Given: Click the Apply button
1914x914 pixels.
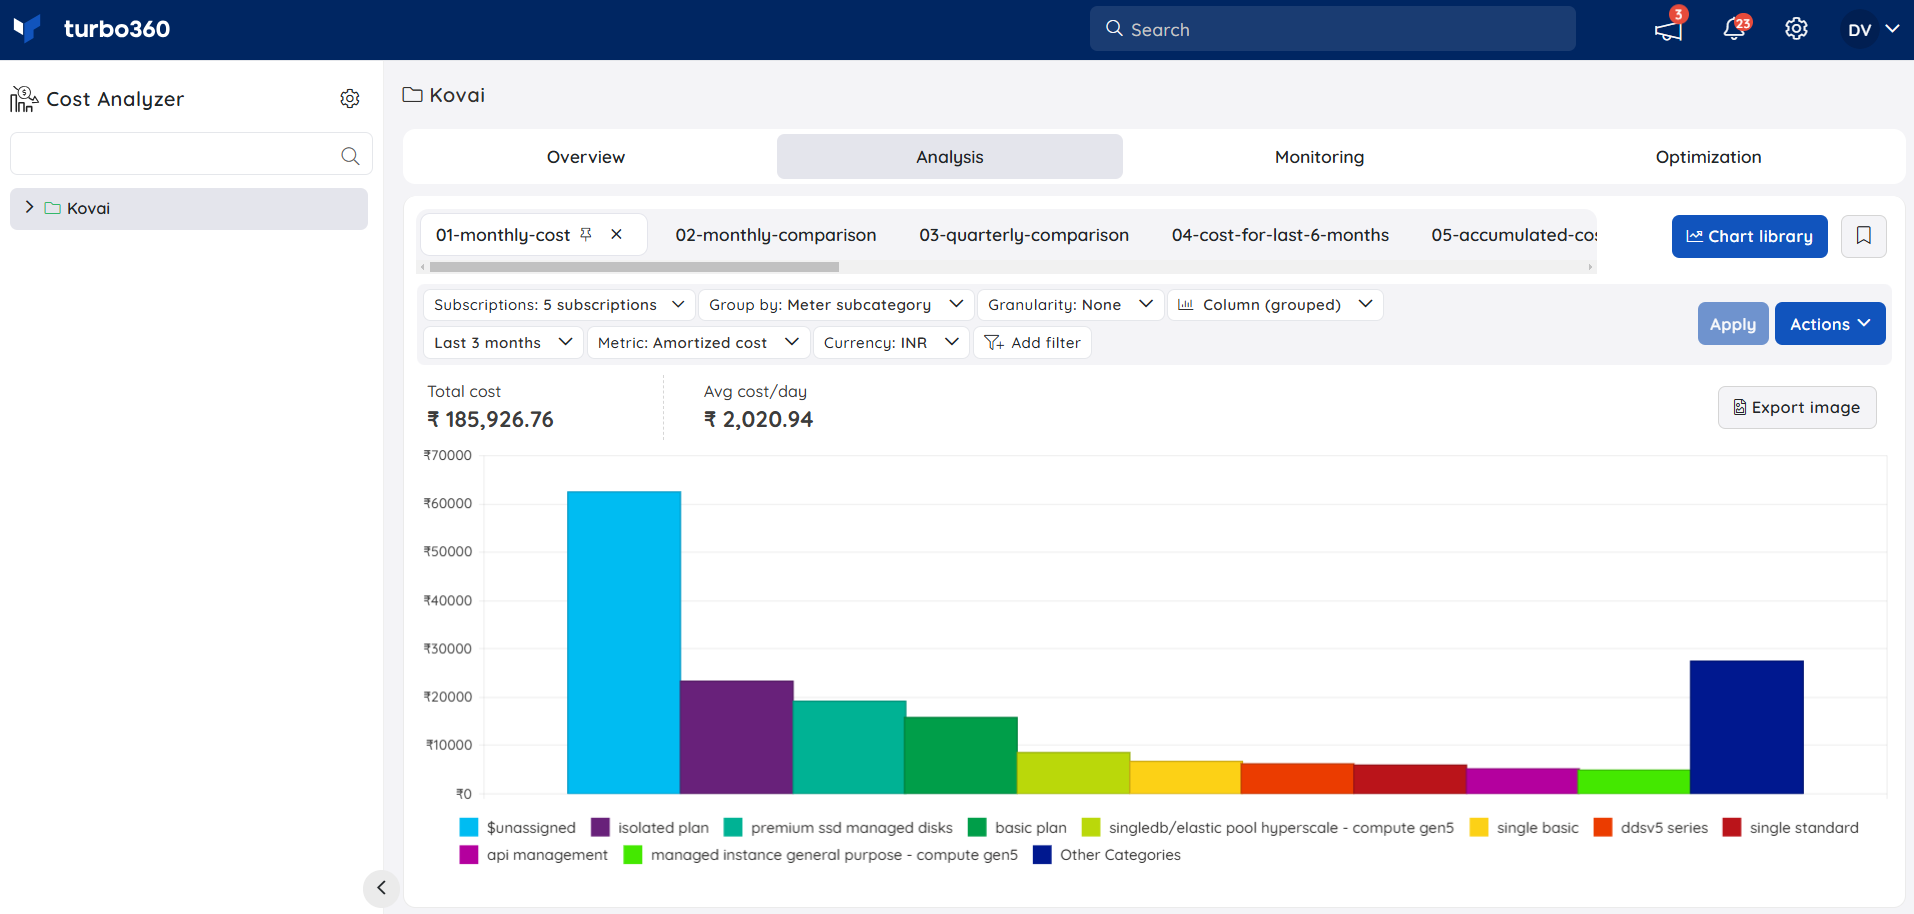Looking at the screenshot, I should [x=1732, y=324].
